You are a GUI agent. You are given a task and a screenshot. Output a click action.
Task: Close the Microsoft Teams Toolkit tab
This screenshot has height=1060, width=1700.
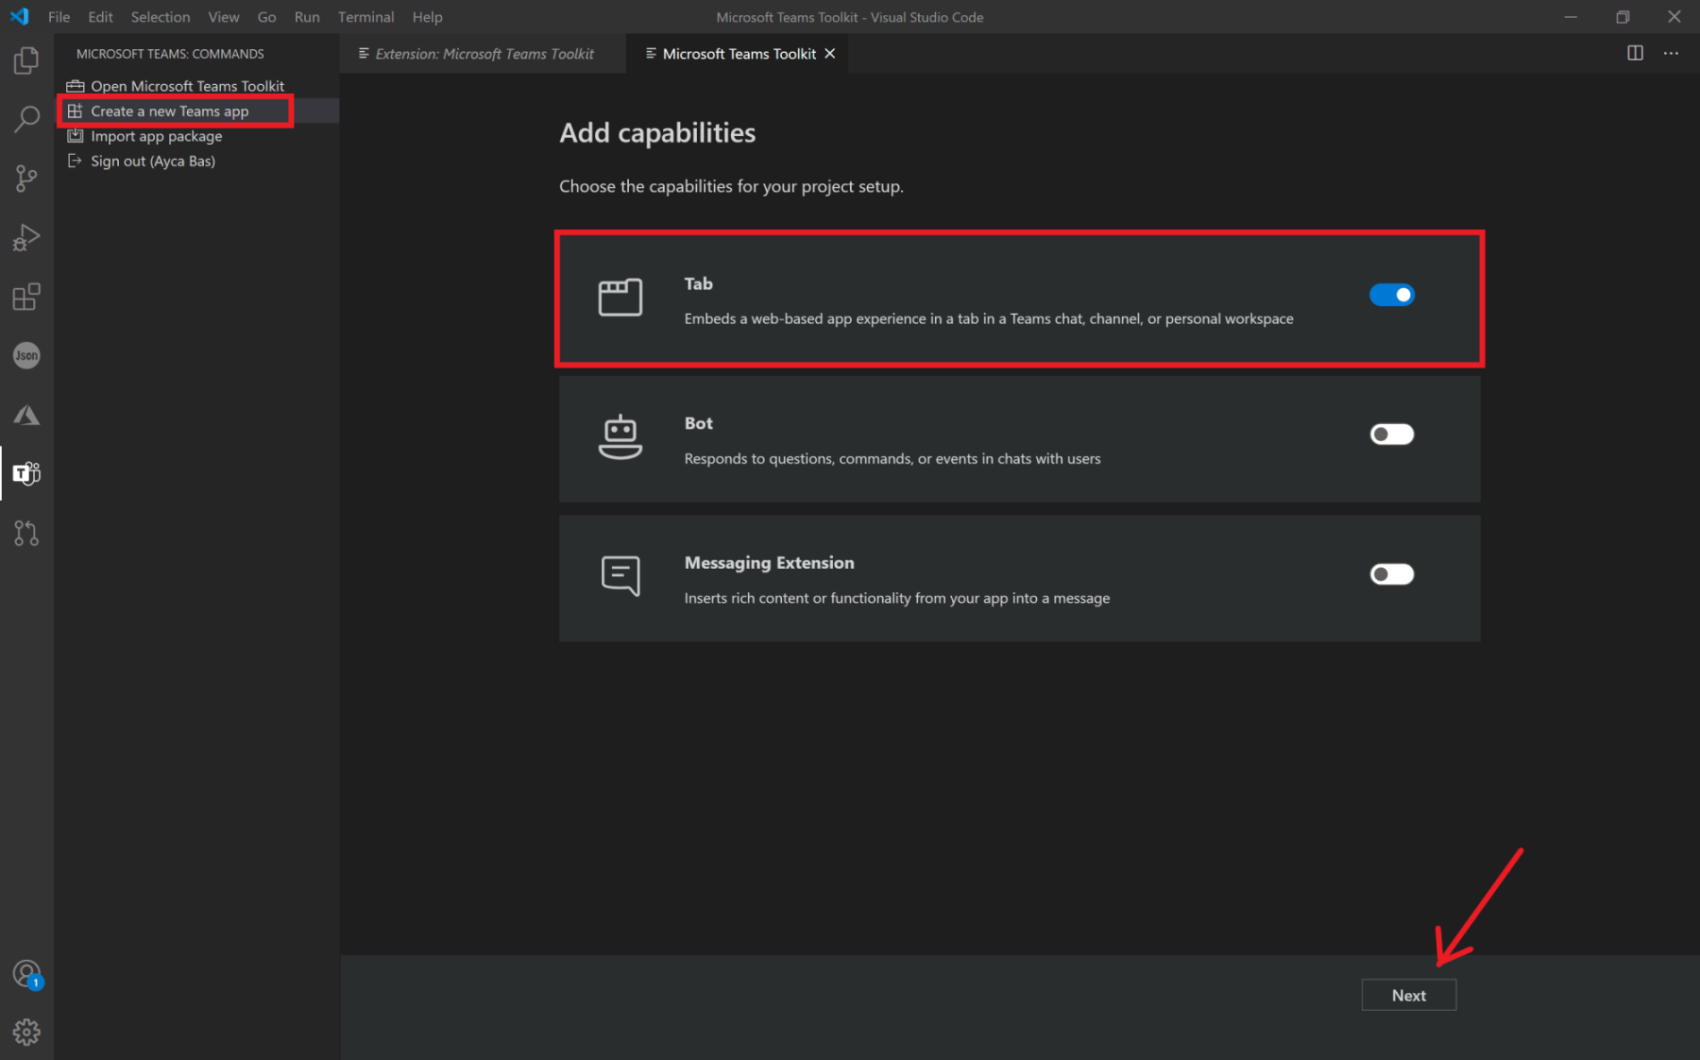point(830,54)
